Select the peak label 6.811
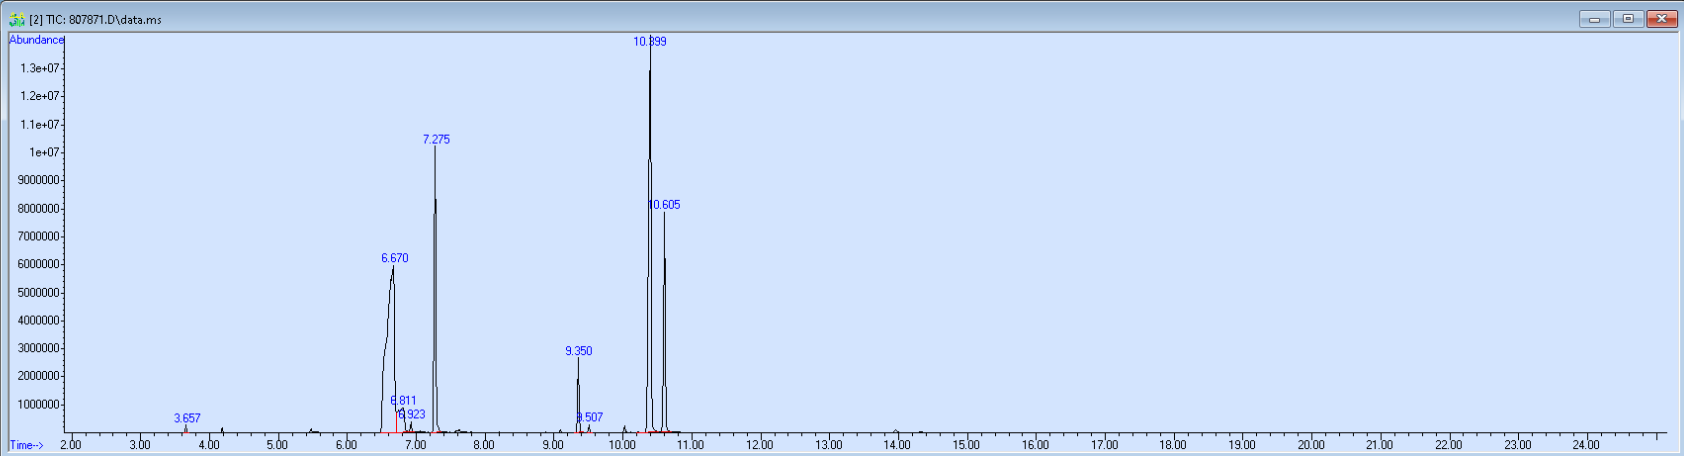Viewport: 1684px width, 456px height. (403, 401)
